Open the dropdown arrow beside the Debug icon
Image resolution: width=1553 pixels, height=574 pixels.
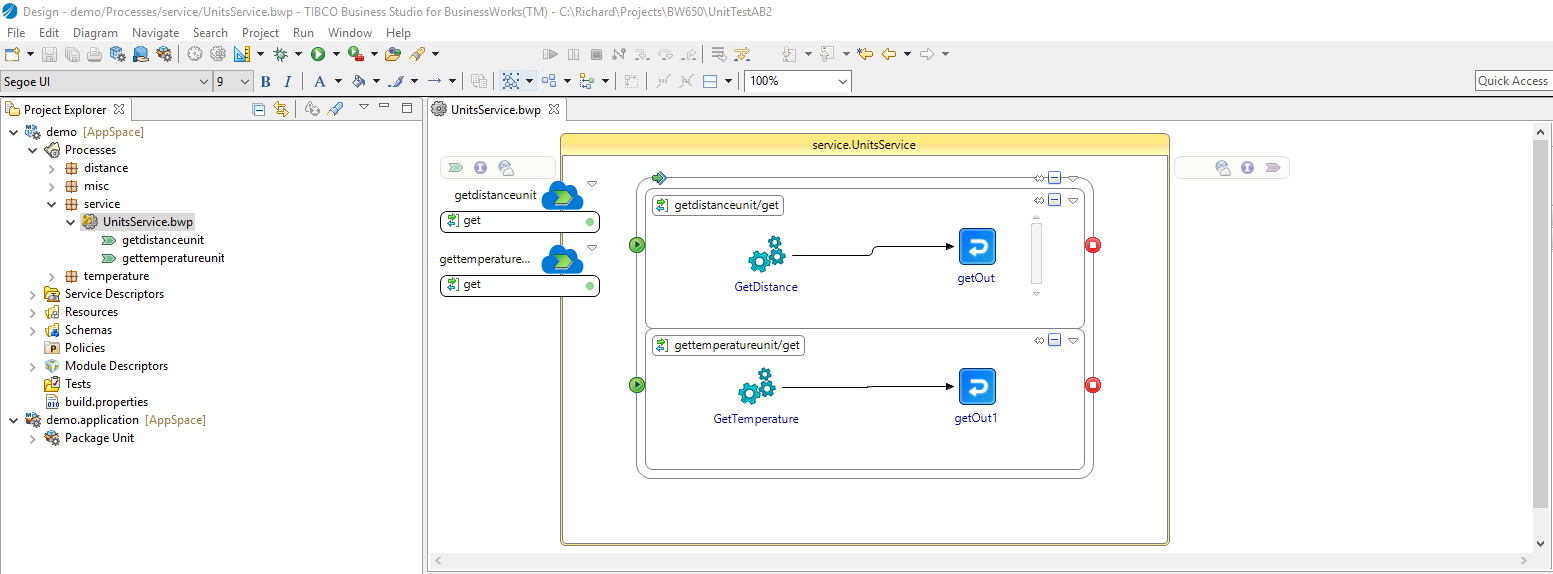coord(298,54)
